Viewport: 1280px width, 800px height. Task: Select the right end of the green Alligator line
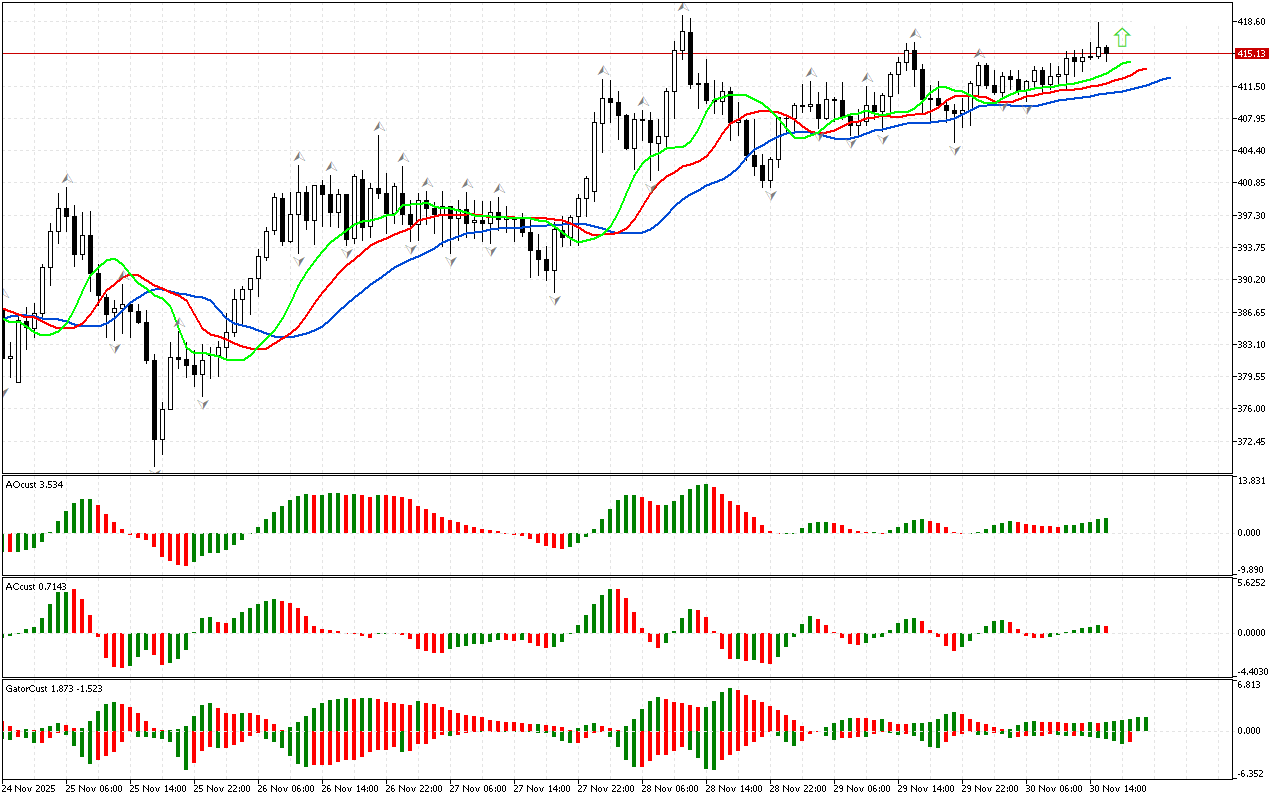tap(1130, 63)
